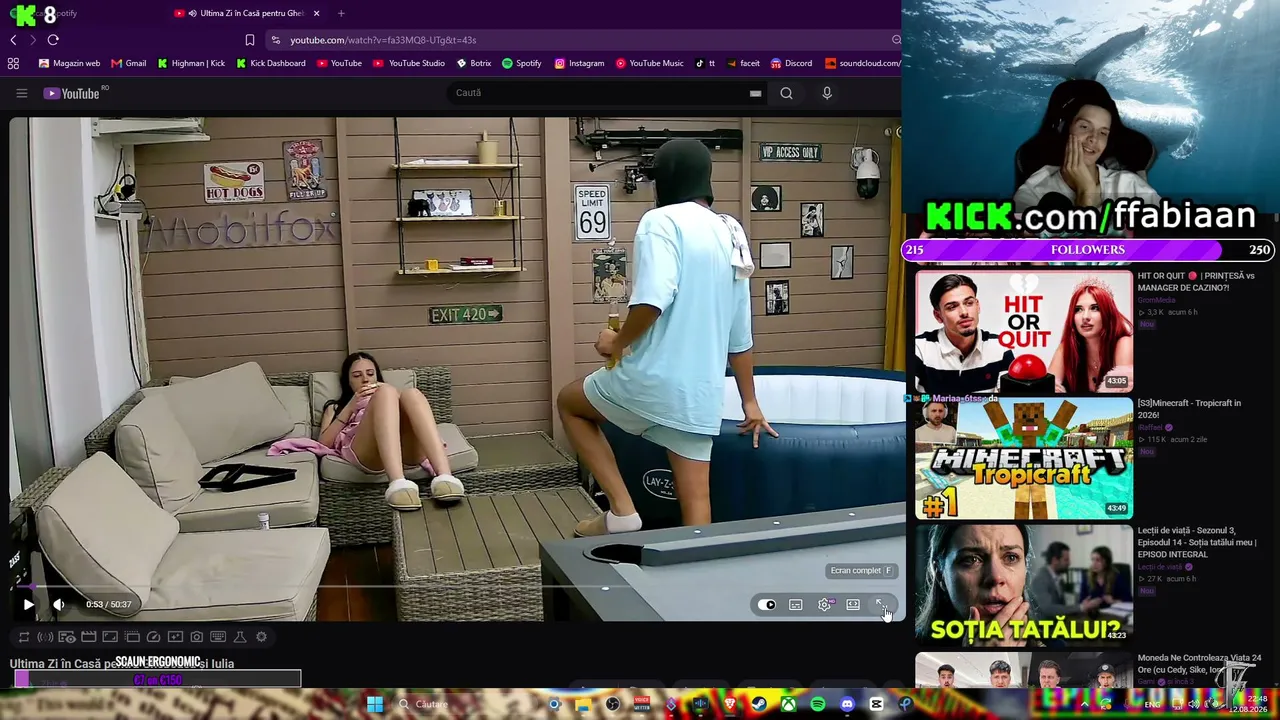
Task: Show hidden system tray icons
Action: pos(1084,704)
